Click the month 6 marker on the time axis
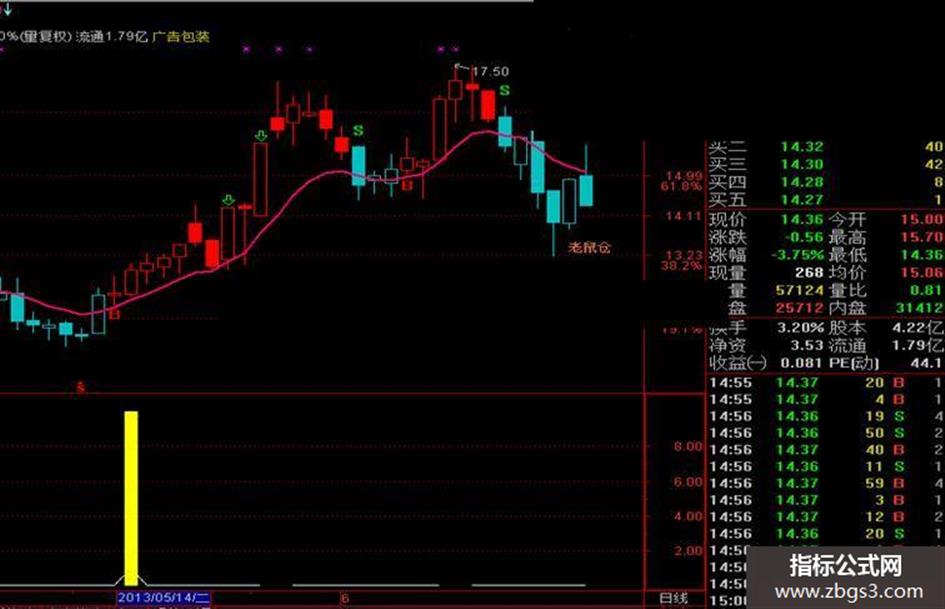This screenshot has height=609, width=945. pyautogui.click(x=345, y=598)
